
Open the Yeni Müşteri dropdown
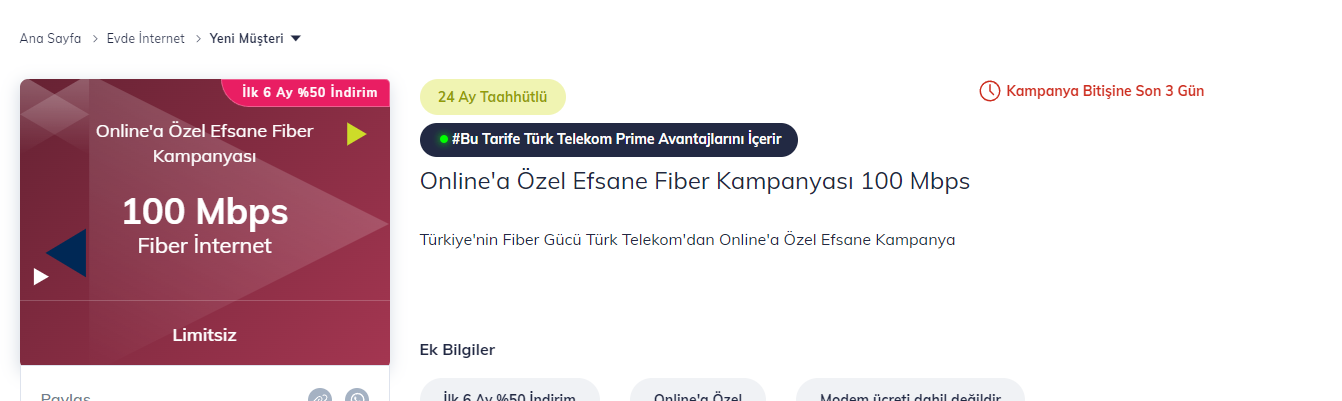coord(255,39)
